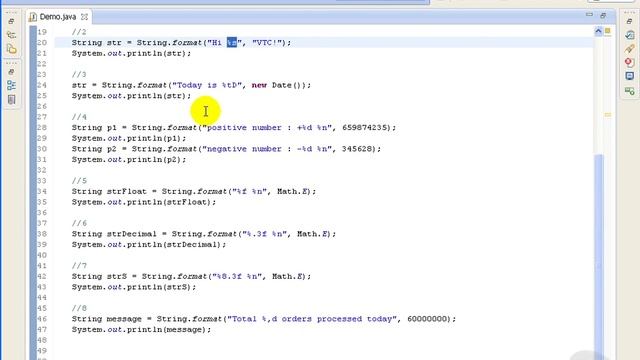Click println(strS) on line 43
This screenshot has width=640, height=360.
coord(133,287)
